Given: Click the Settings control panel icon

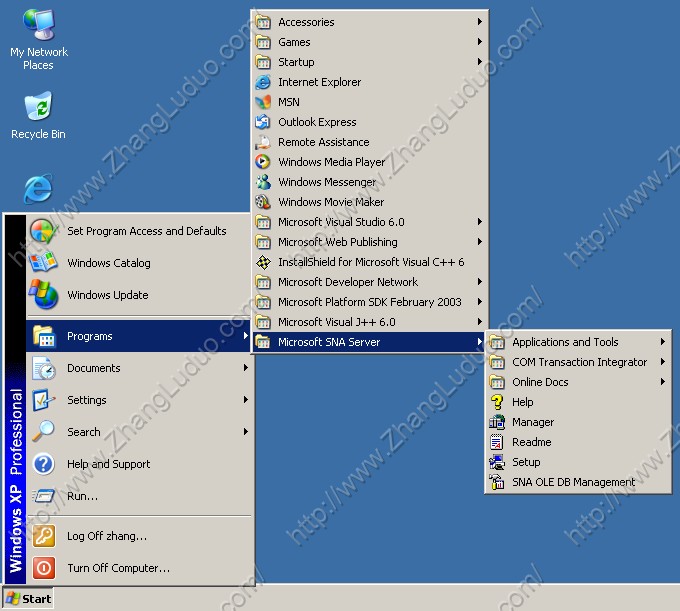Looking at the screenshot, I should pyautogui.click(x=43, y=400).
